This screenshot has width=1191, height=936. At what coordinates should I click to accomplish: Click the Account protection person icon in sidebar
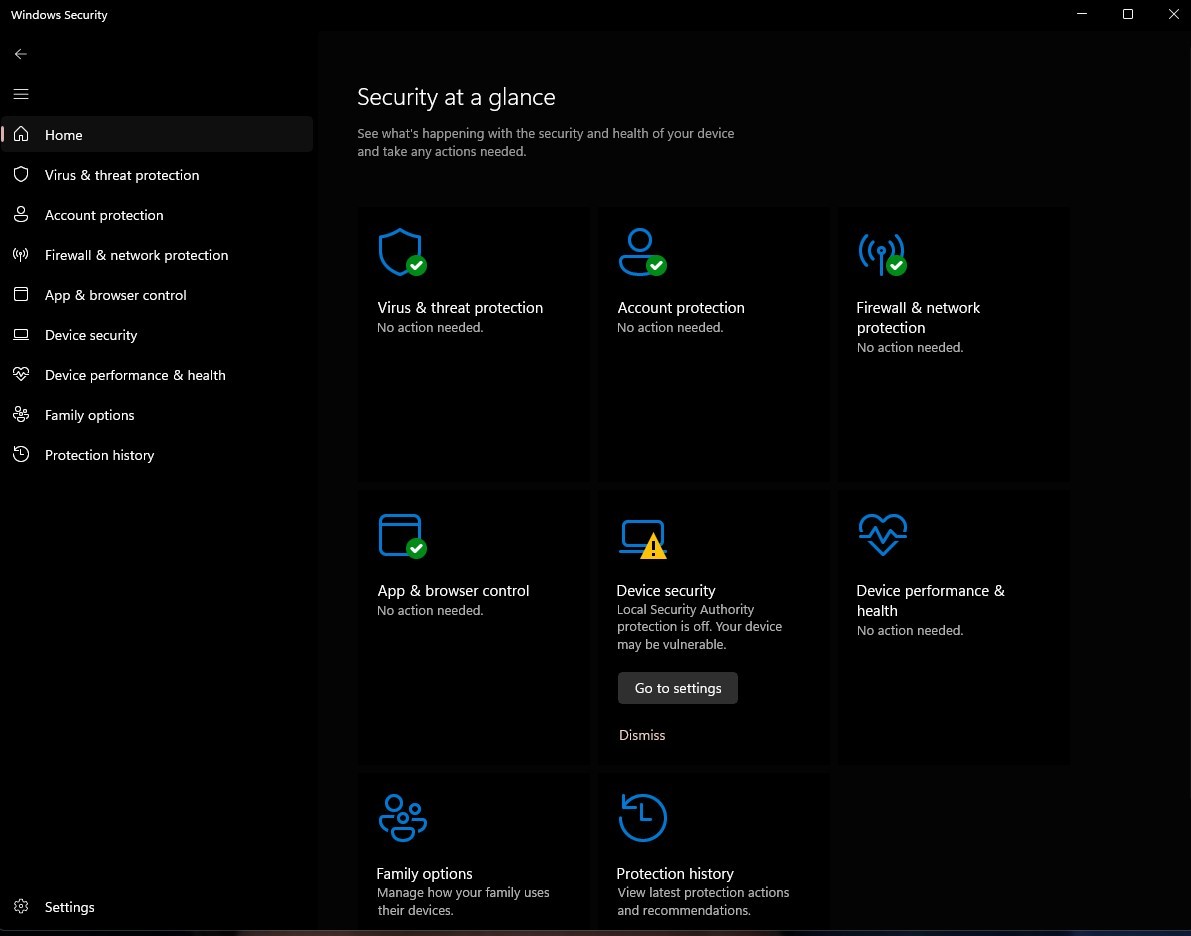click(21, 215)
